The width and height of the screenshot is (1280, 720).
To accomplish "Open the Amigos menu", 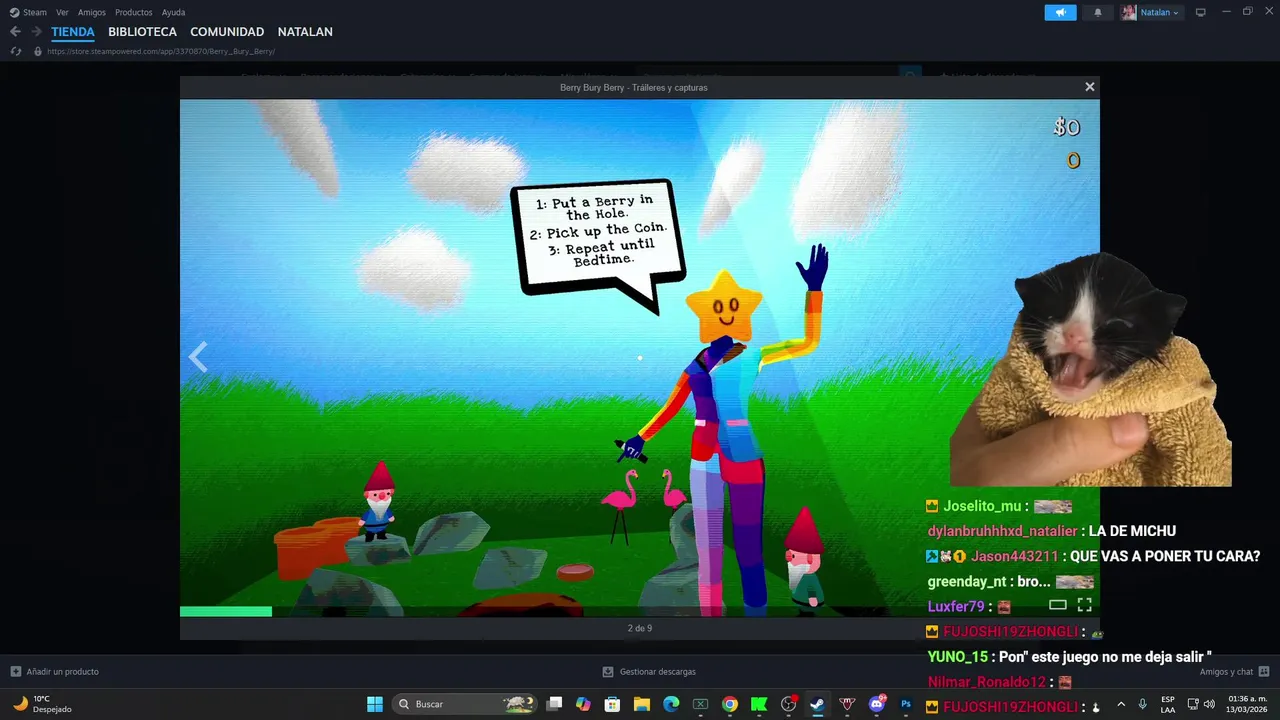I will tap(92, 12).
